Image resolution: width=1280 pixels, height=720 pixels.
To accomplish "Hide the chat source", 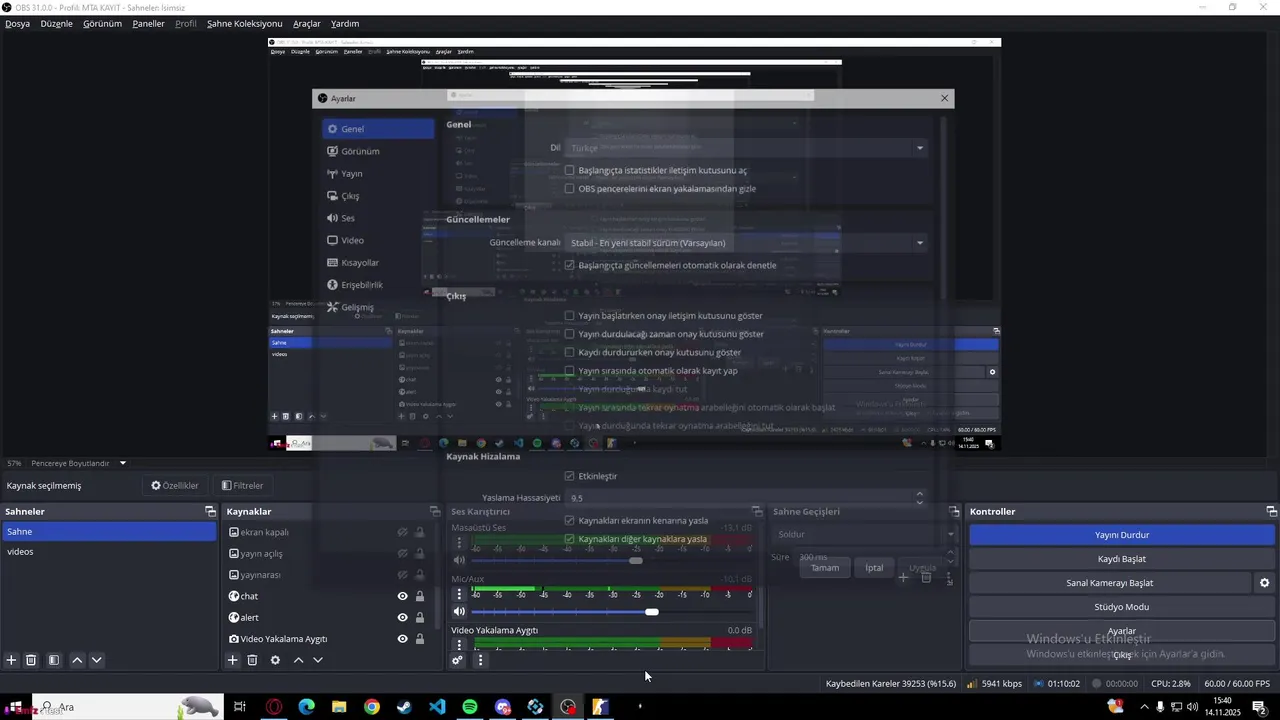I will point(402,596).
